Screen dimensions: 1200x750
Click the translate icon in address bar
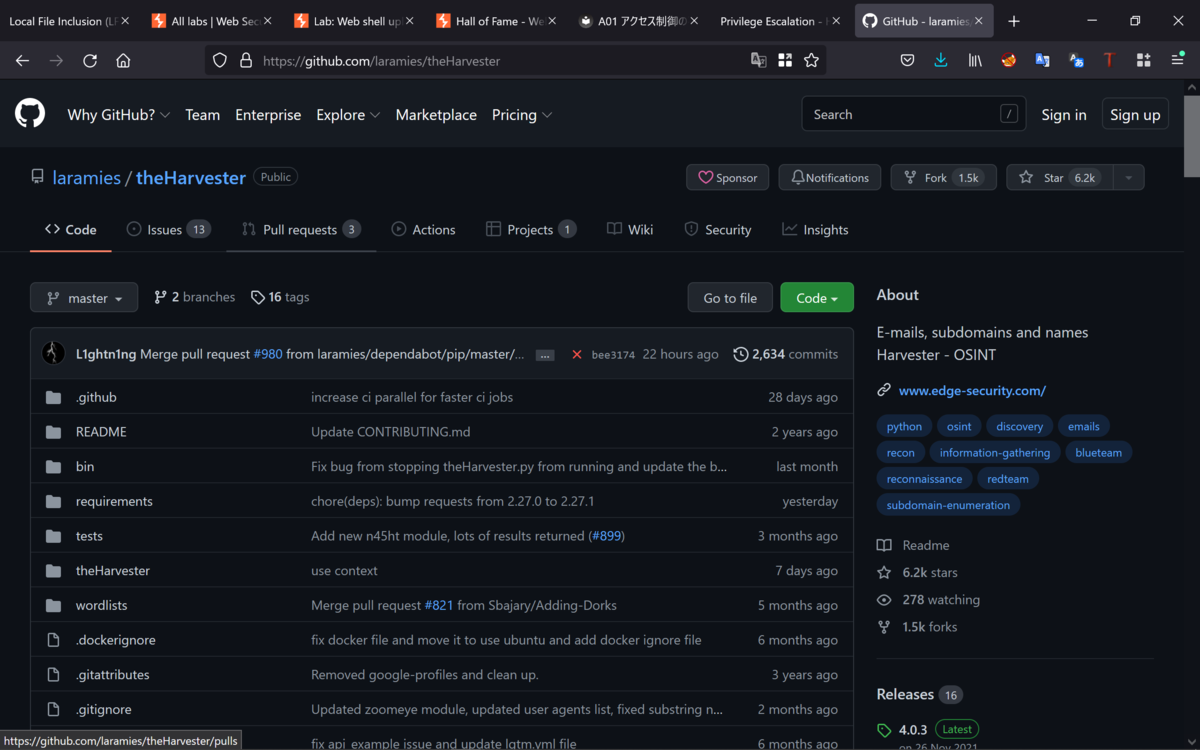click(x=759, y=61)
